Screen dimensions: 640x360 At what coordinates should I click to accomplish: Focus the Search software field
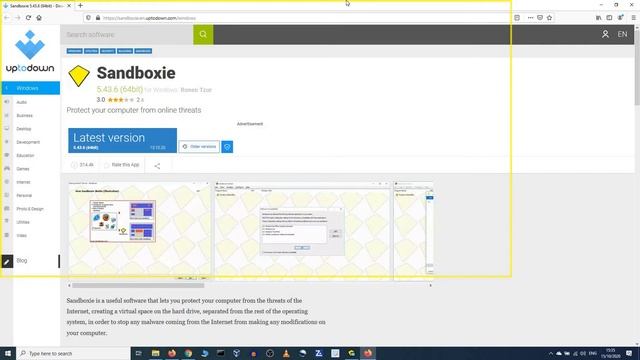[x=127, y=35]
